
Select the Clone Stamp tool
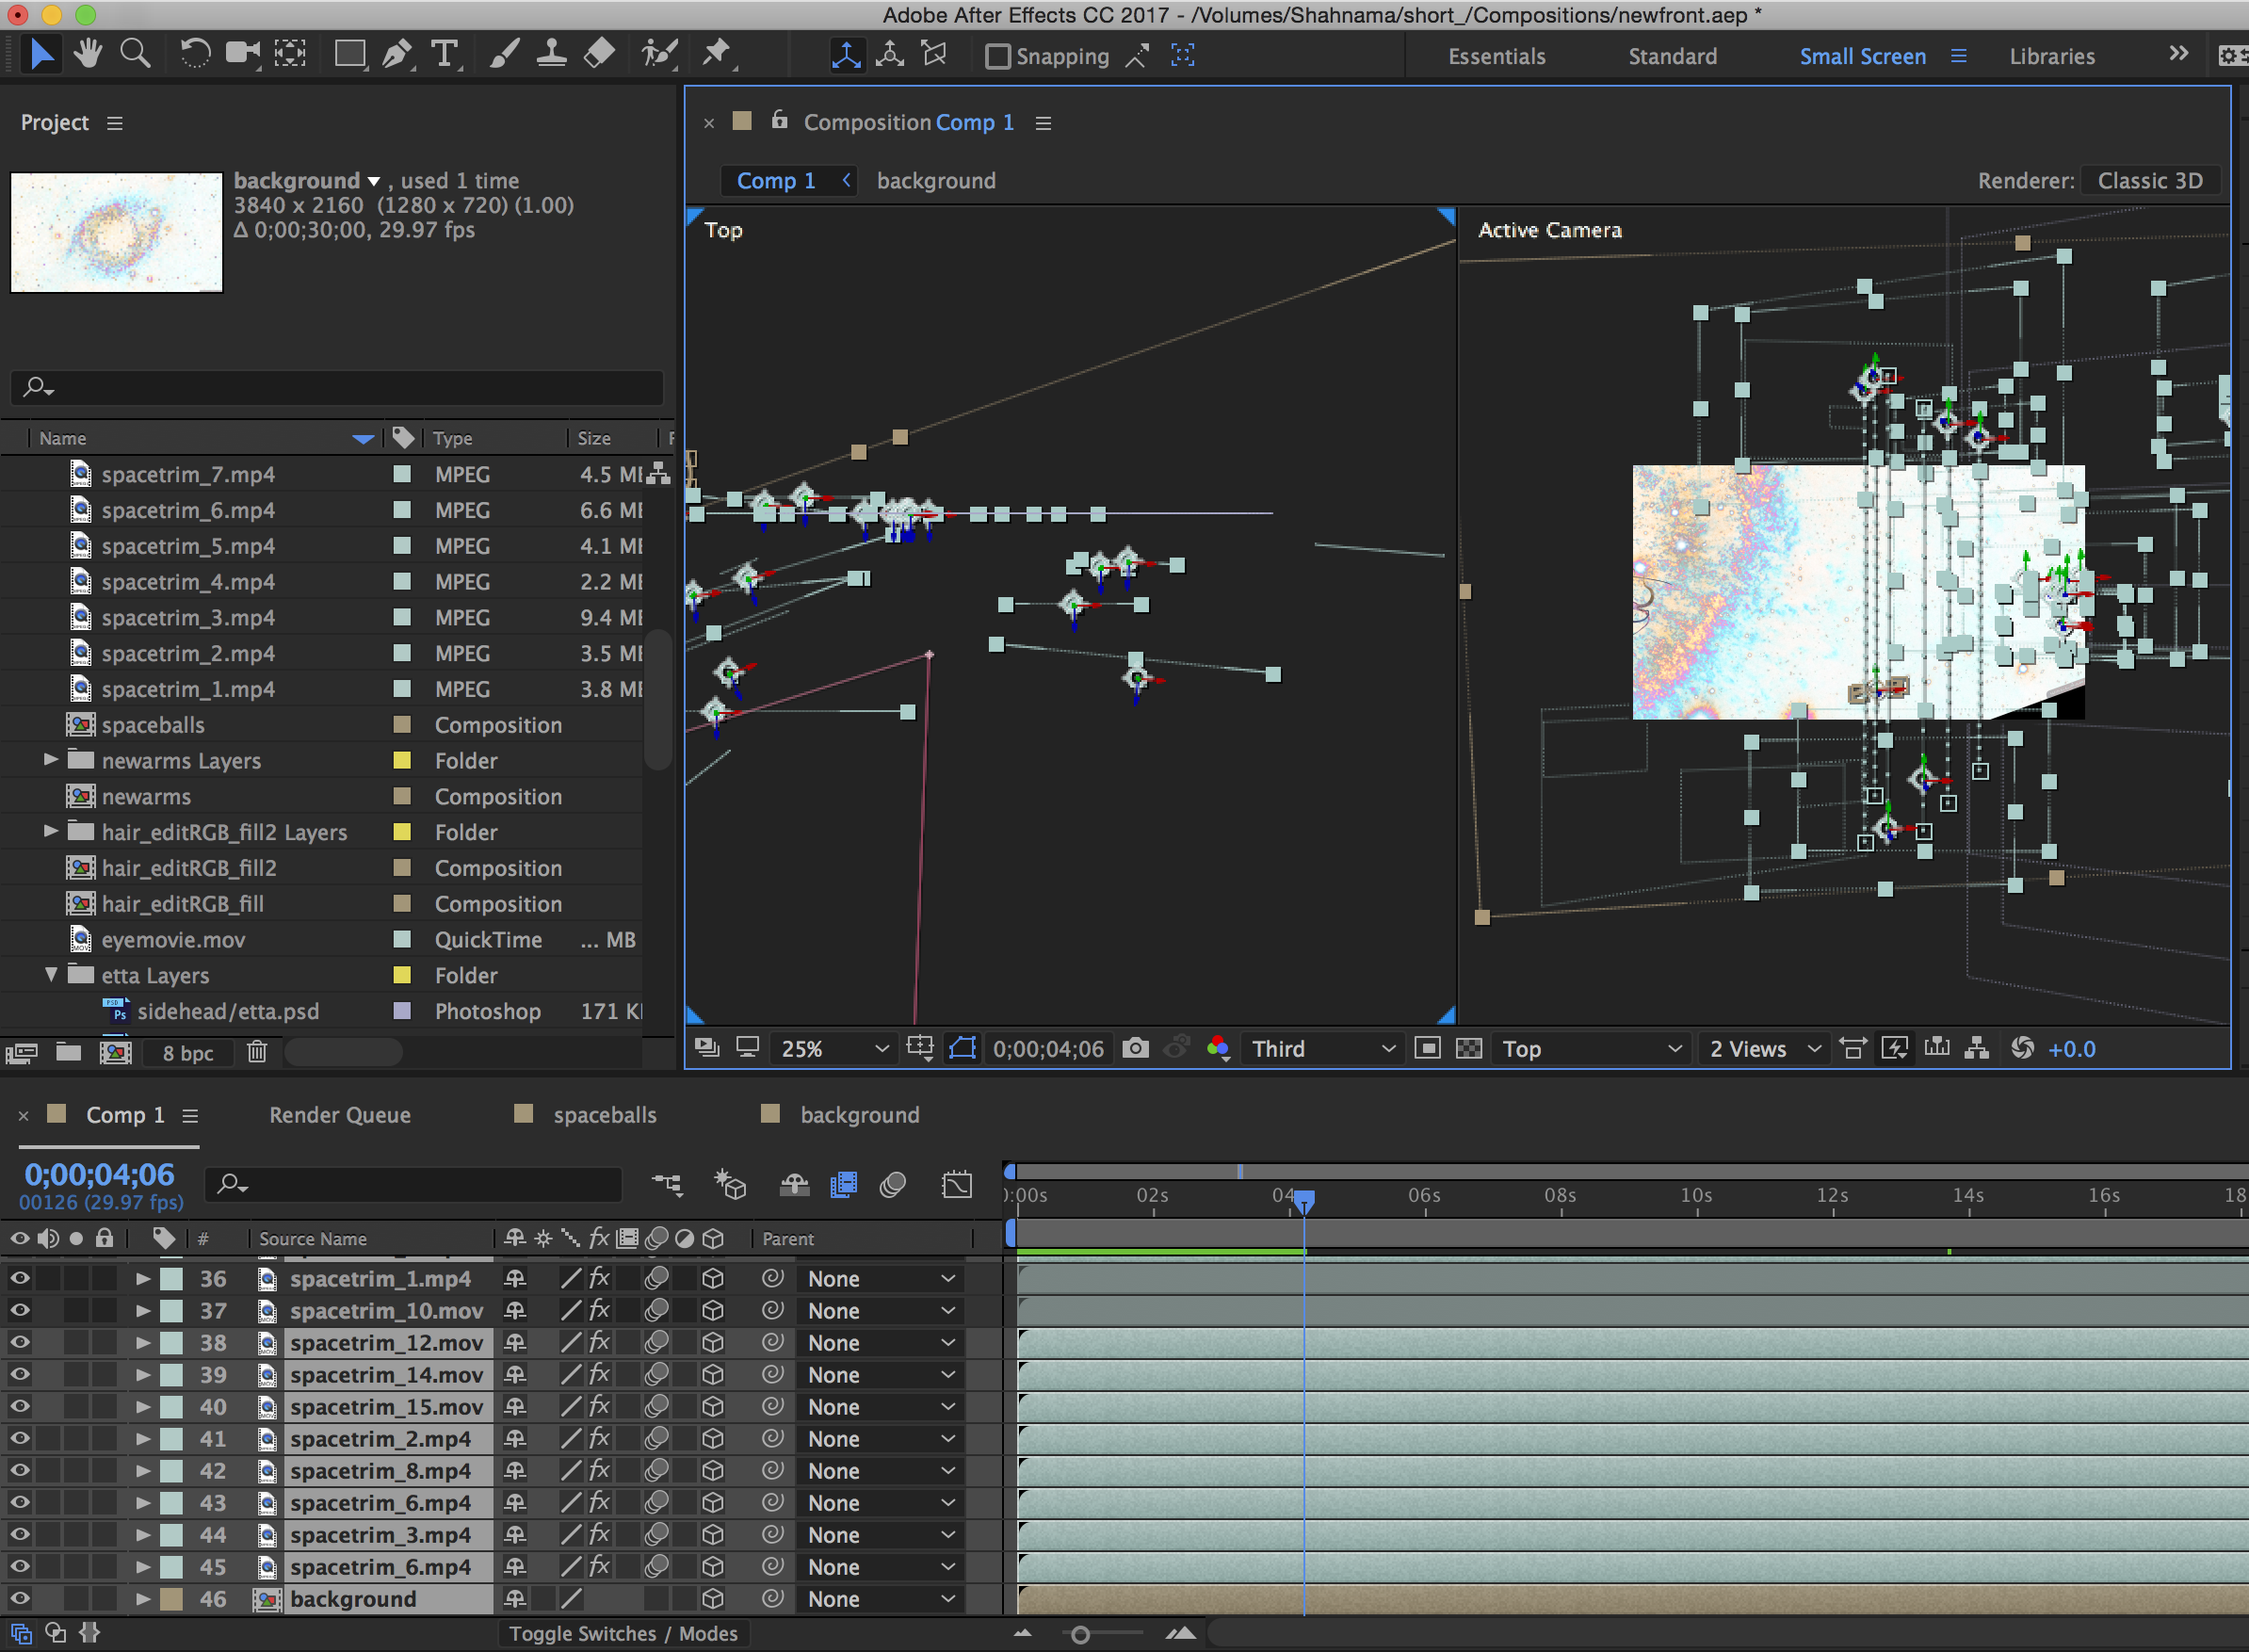pyautogui.click(x=551, y=54)
